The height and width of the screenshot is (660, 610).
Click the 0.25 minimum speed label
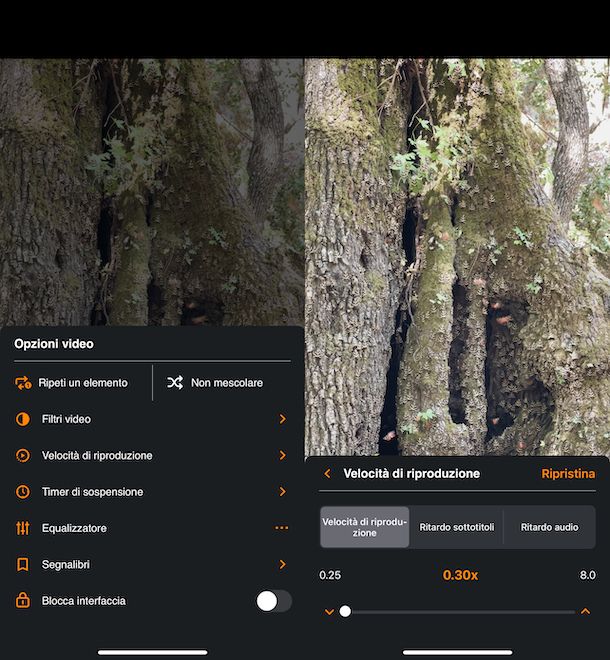tap(330, 575)
